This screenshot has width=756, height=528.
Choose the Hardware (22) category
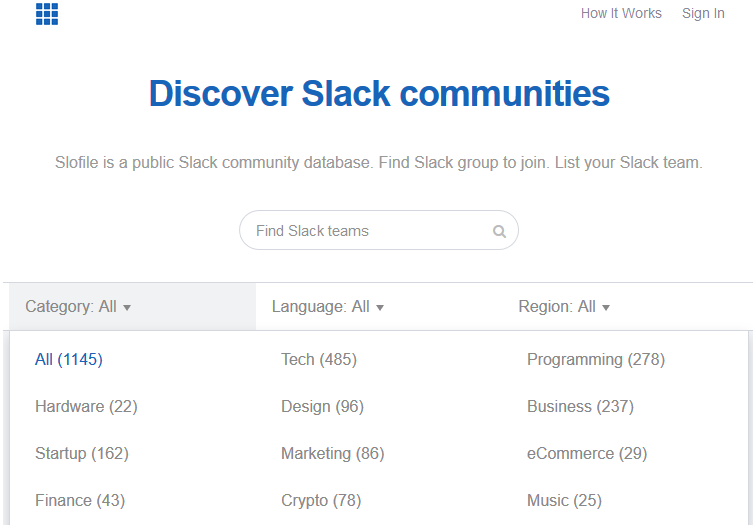(86, 406)
